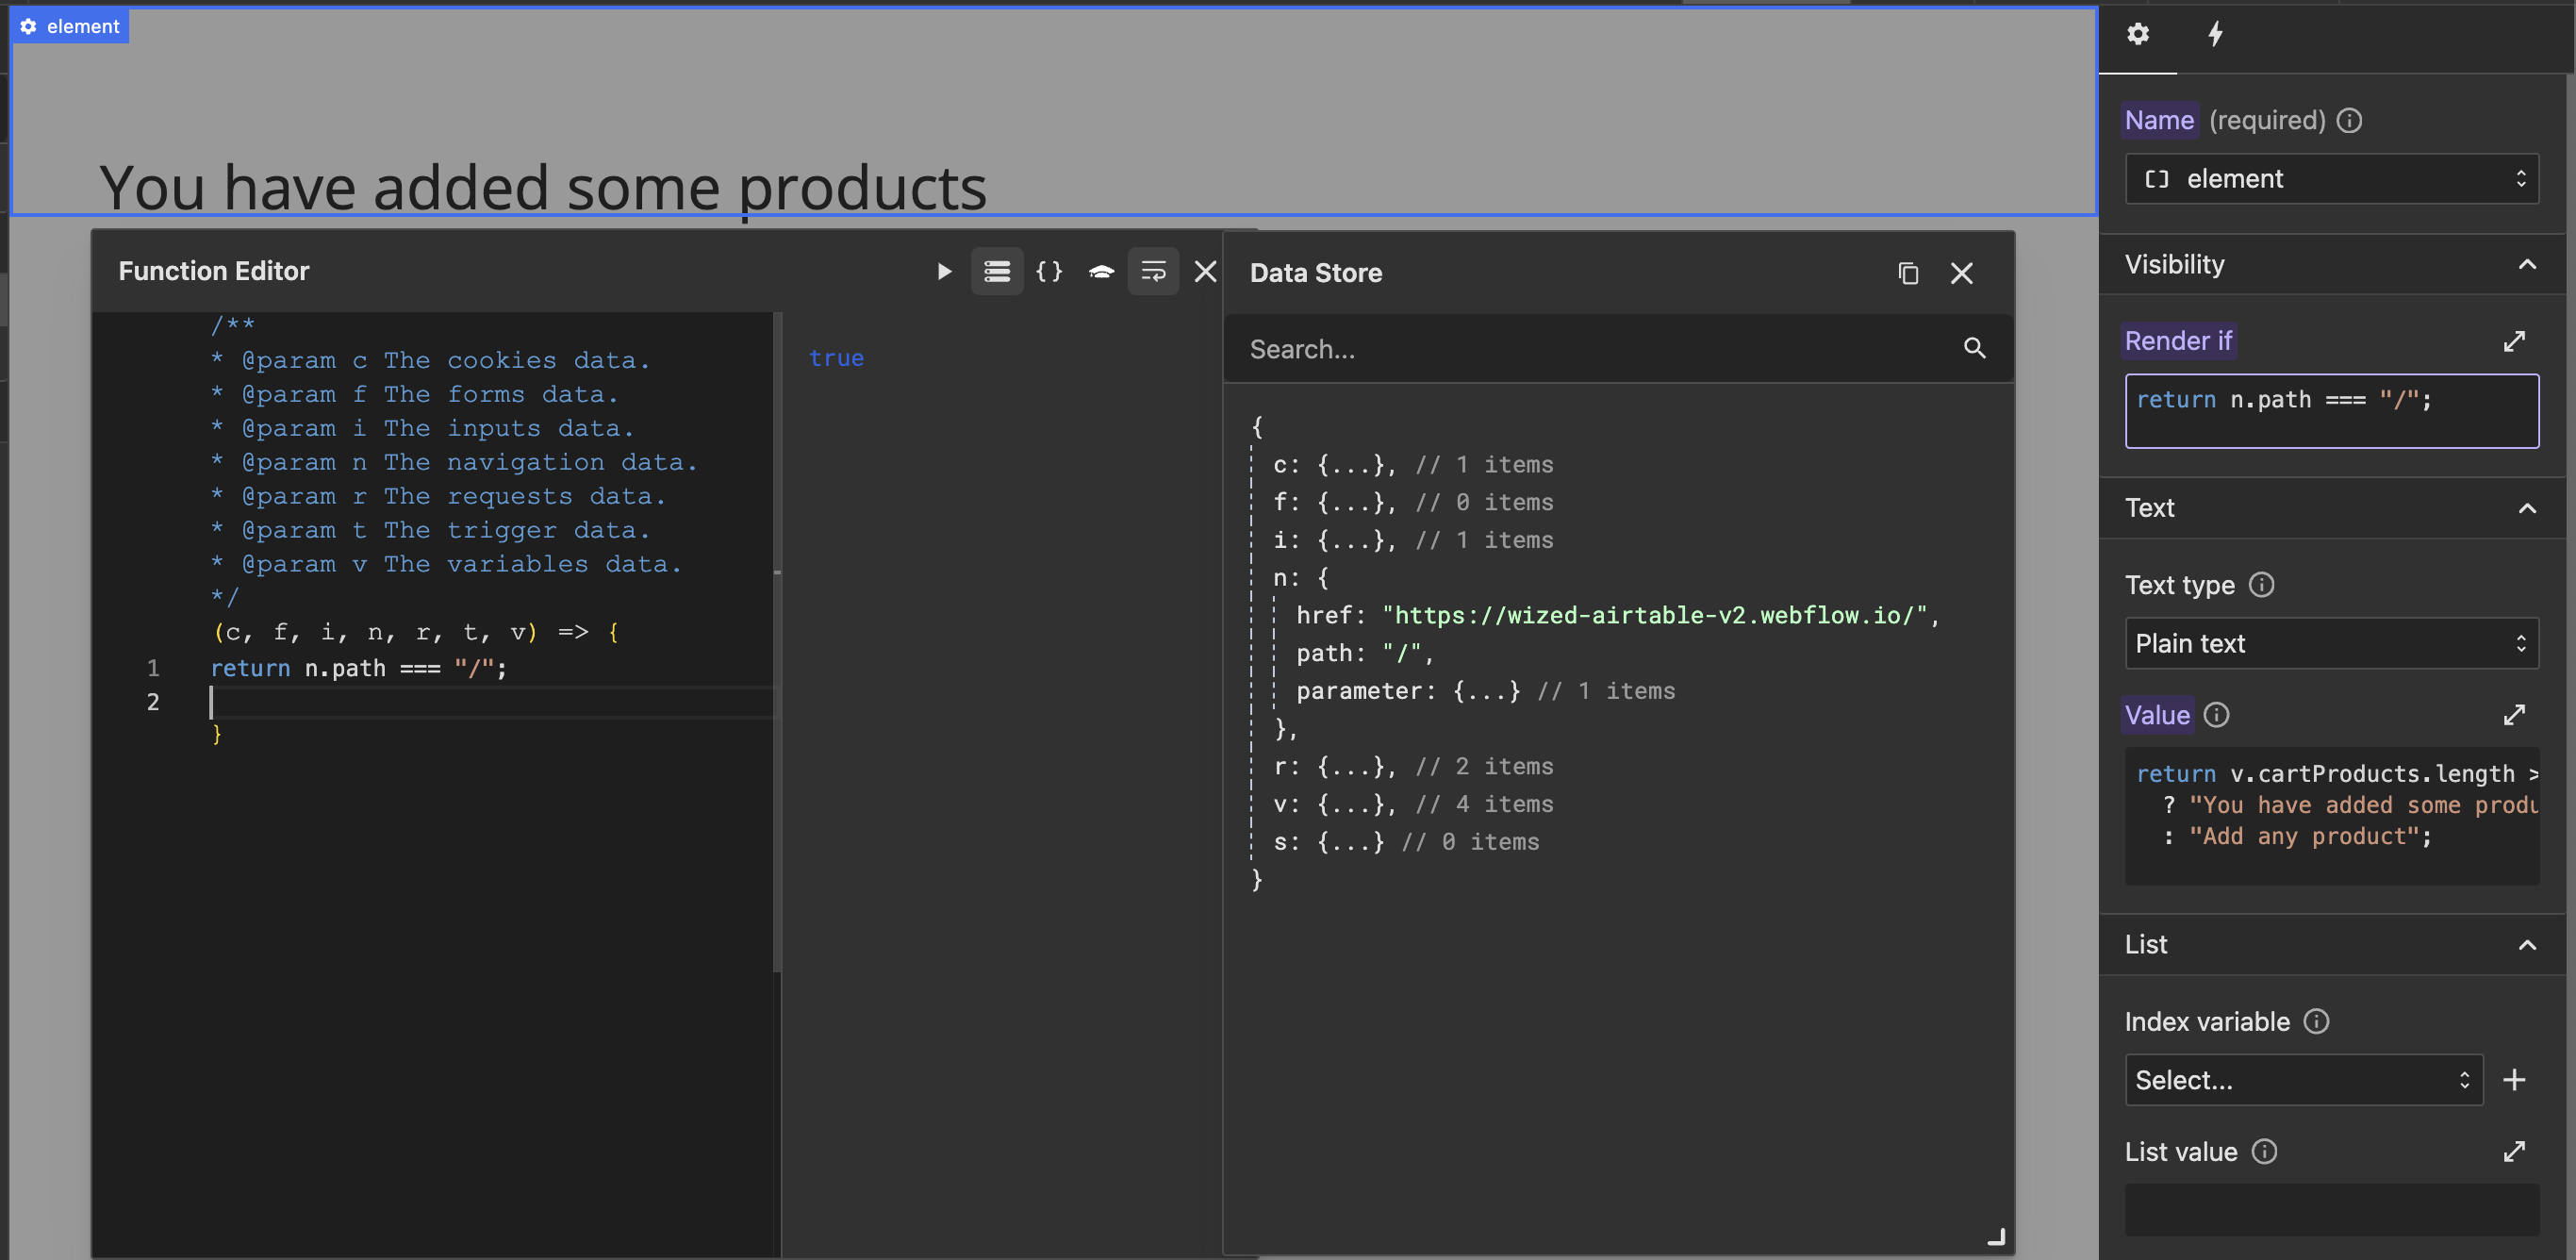Click the href URL value

1654,616
